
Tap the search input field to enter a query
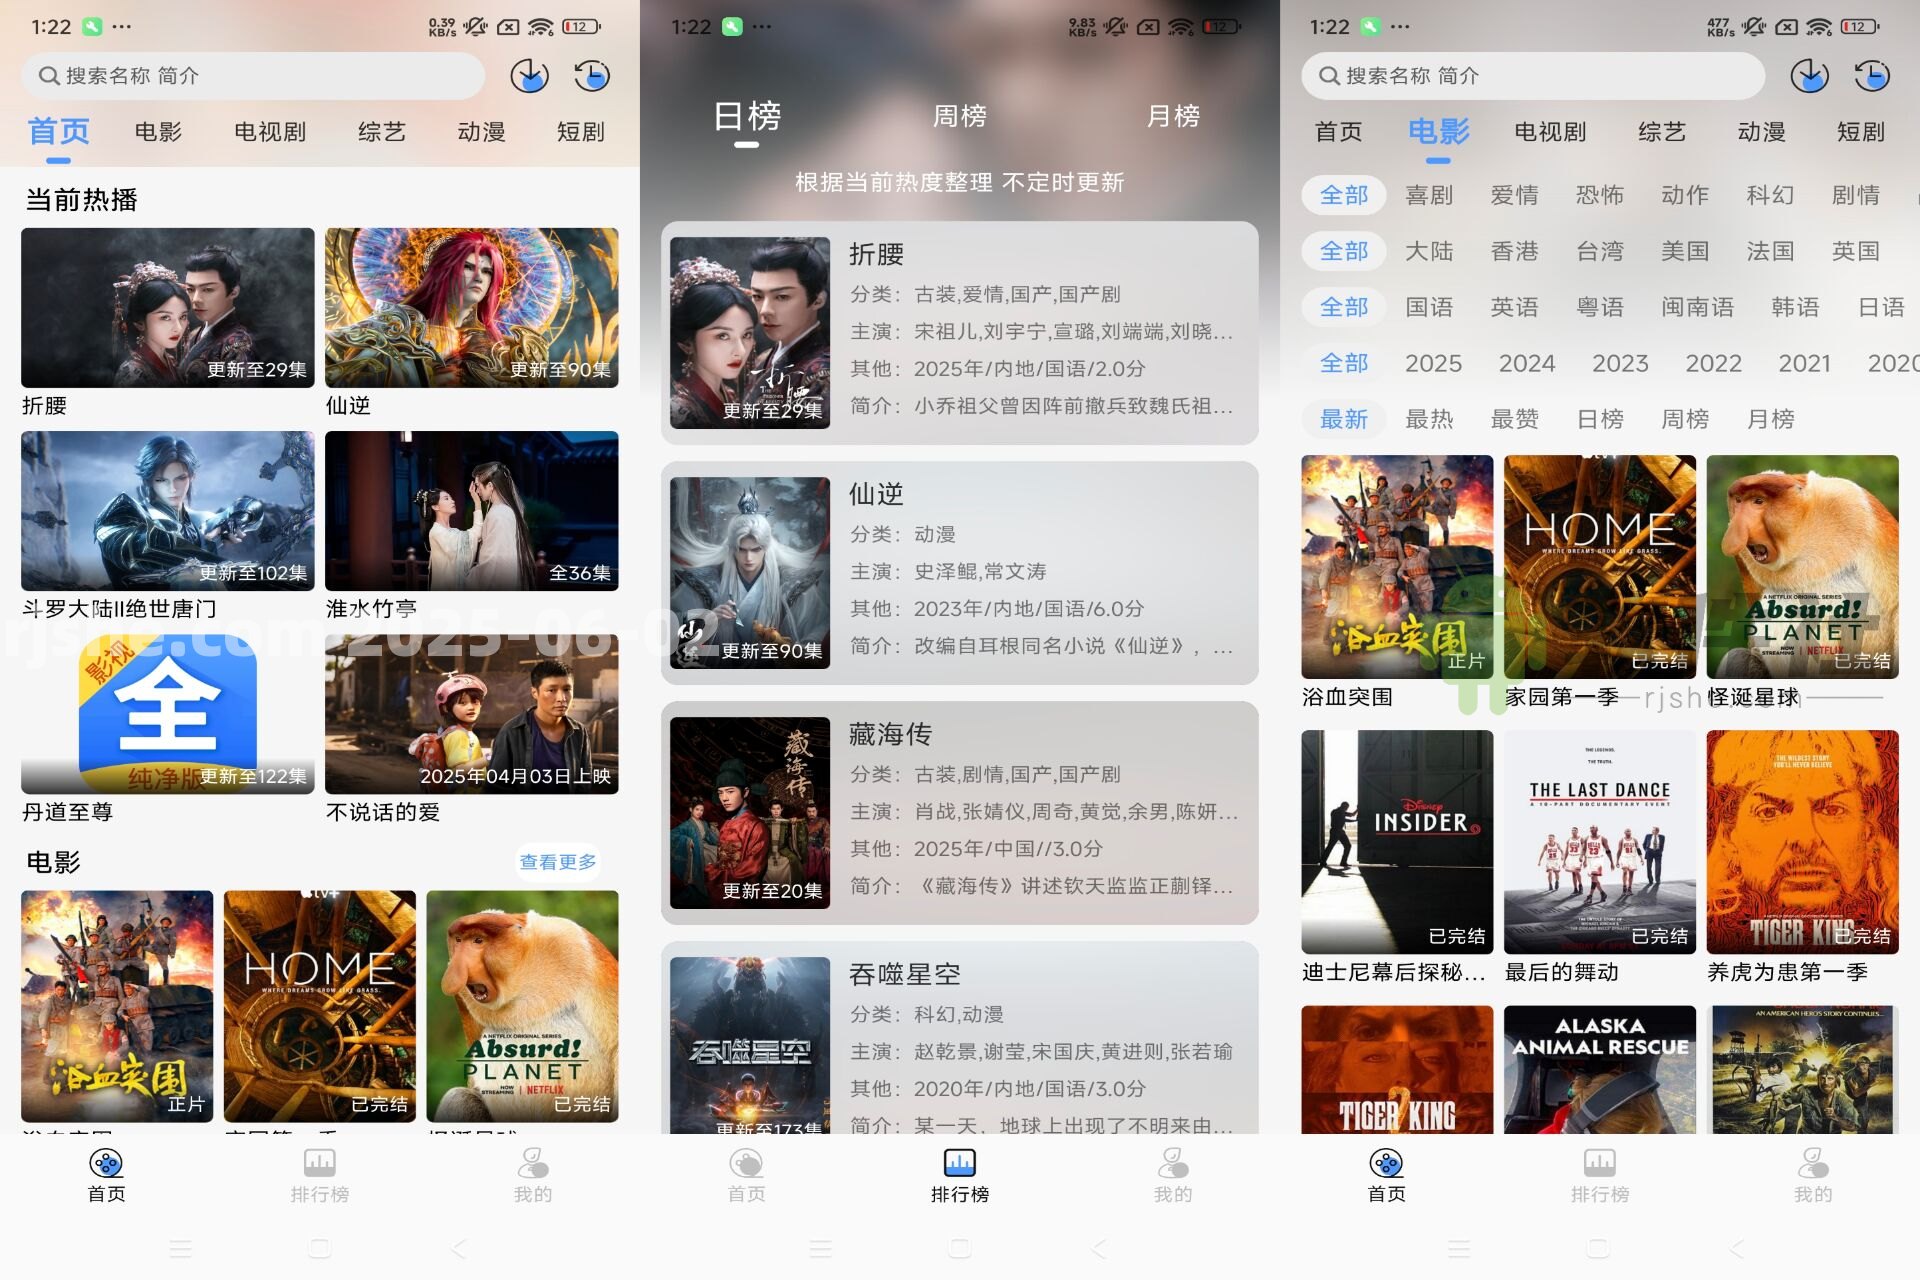pyautogui.click(x=250, y=75)
